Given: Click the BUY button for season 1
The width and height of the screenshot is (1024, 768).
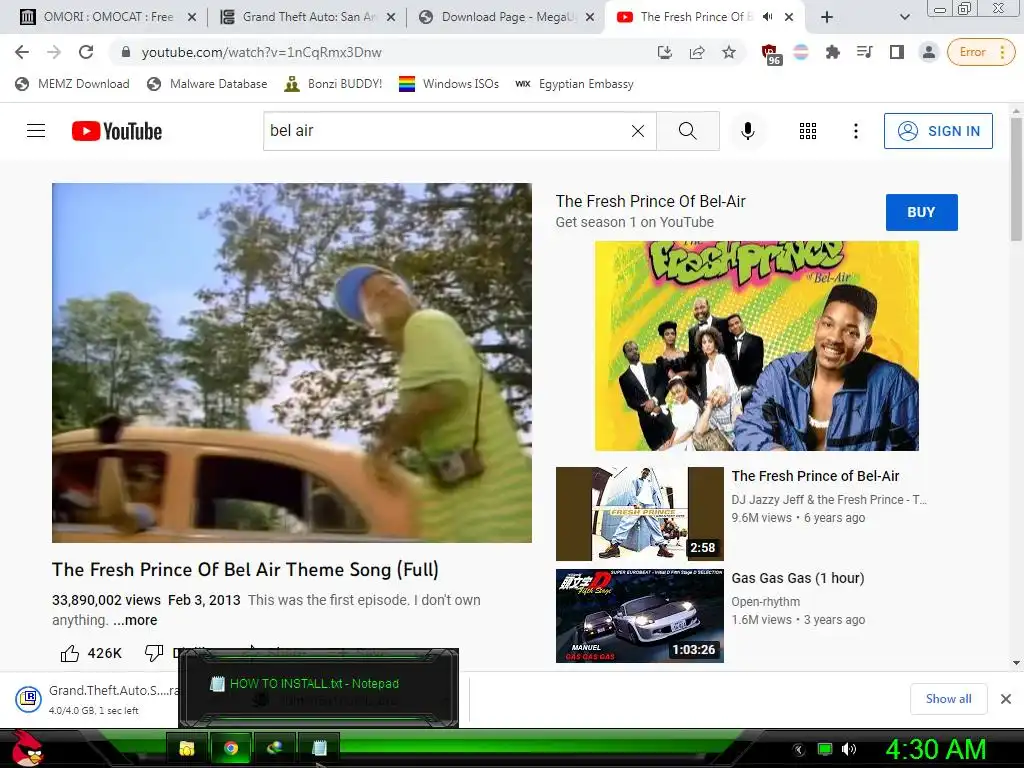Looking at the screenshot, I should 921,212.
